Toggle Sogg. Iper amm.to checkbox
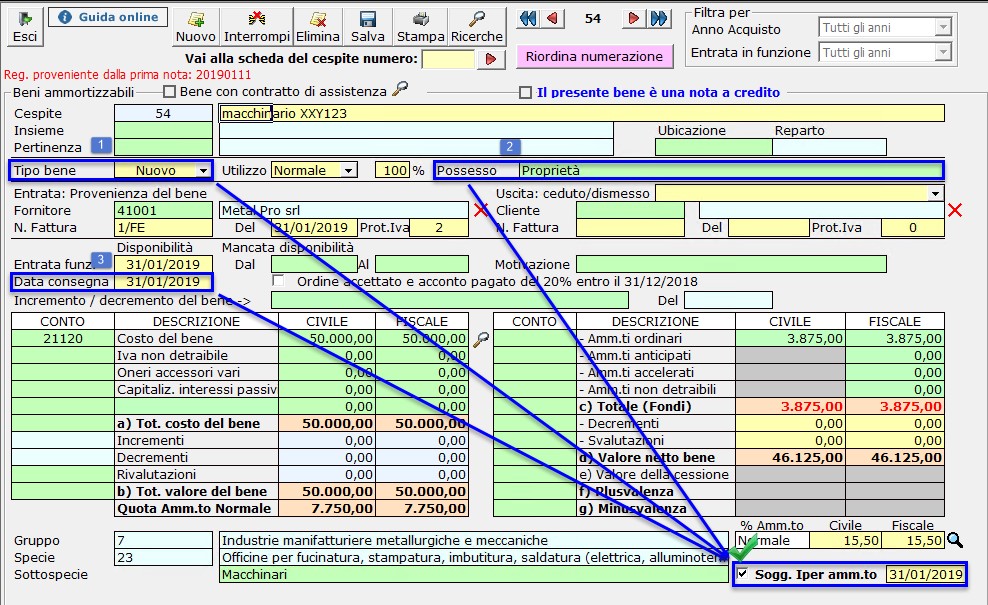Screen dimensions: 988x605 (x=743, y=574)
